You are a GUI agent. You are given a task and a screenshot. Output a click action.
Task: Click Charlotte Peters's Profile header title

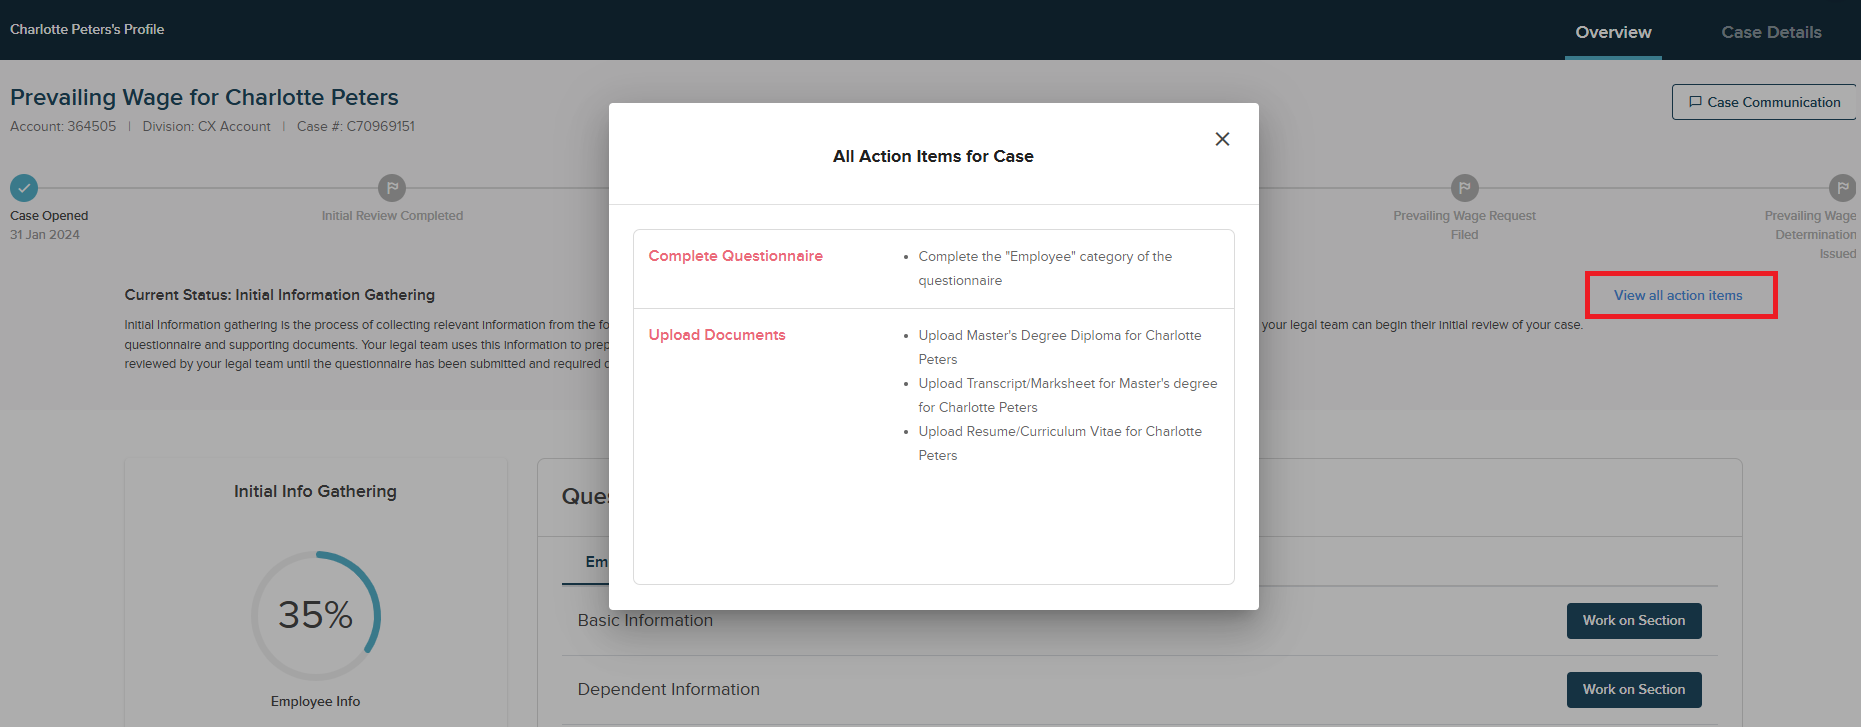87,29
